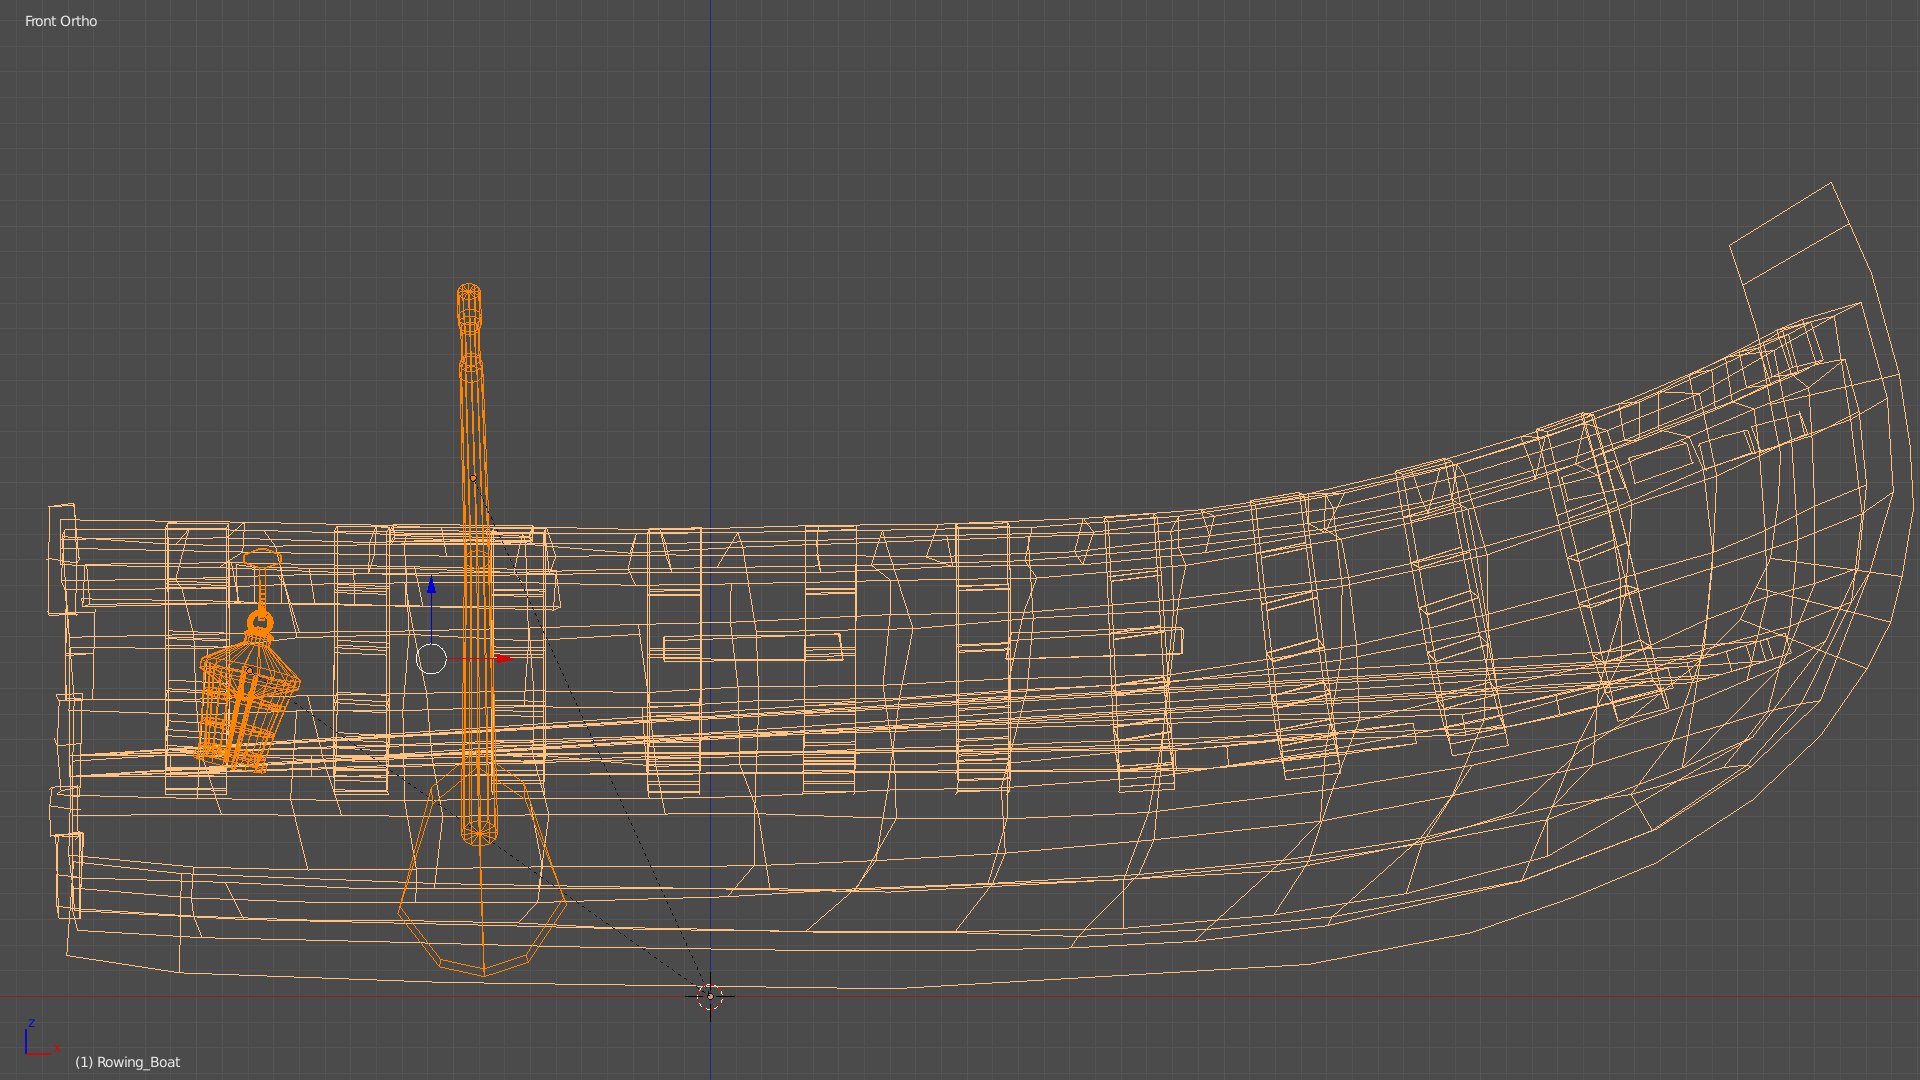Click the red X-axis gizmo arrow

502,659
